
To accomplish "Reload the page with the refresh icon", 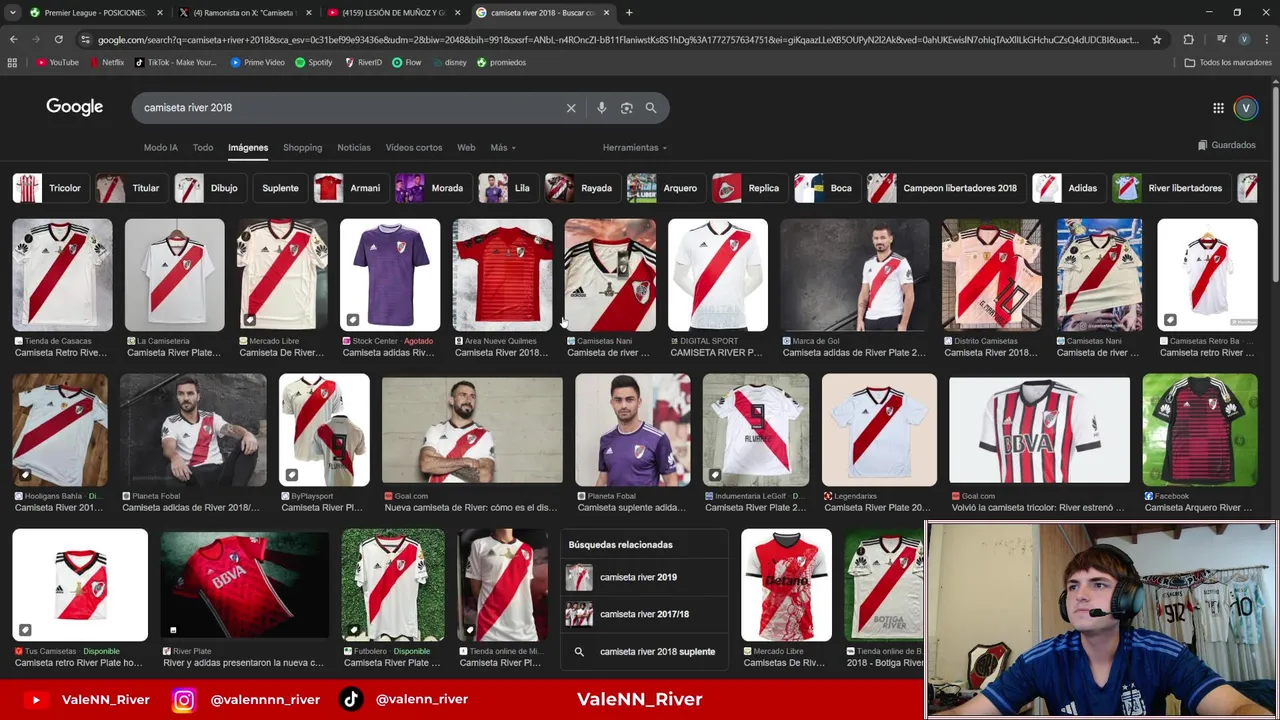I will coord(58,39).
